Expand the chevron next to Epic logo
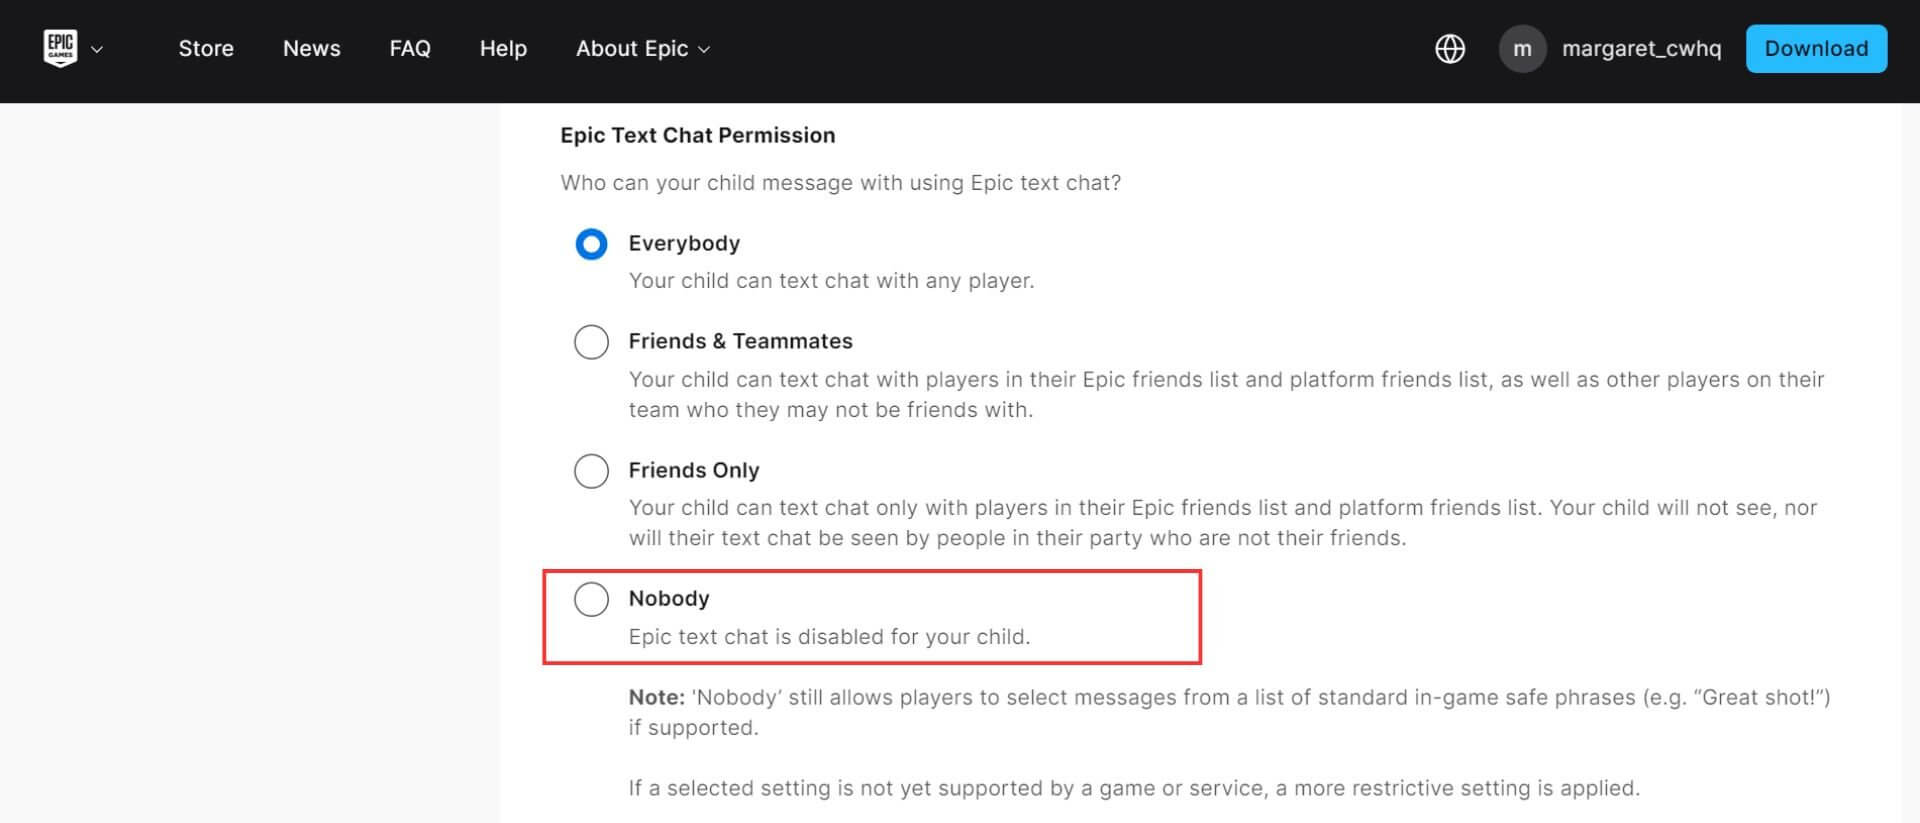The image size is (1920, 823). [x=97, y=49]
